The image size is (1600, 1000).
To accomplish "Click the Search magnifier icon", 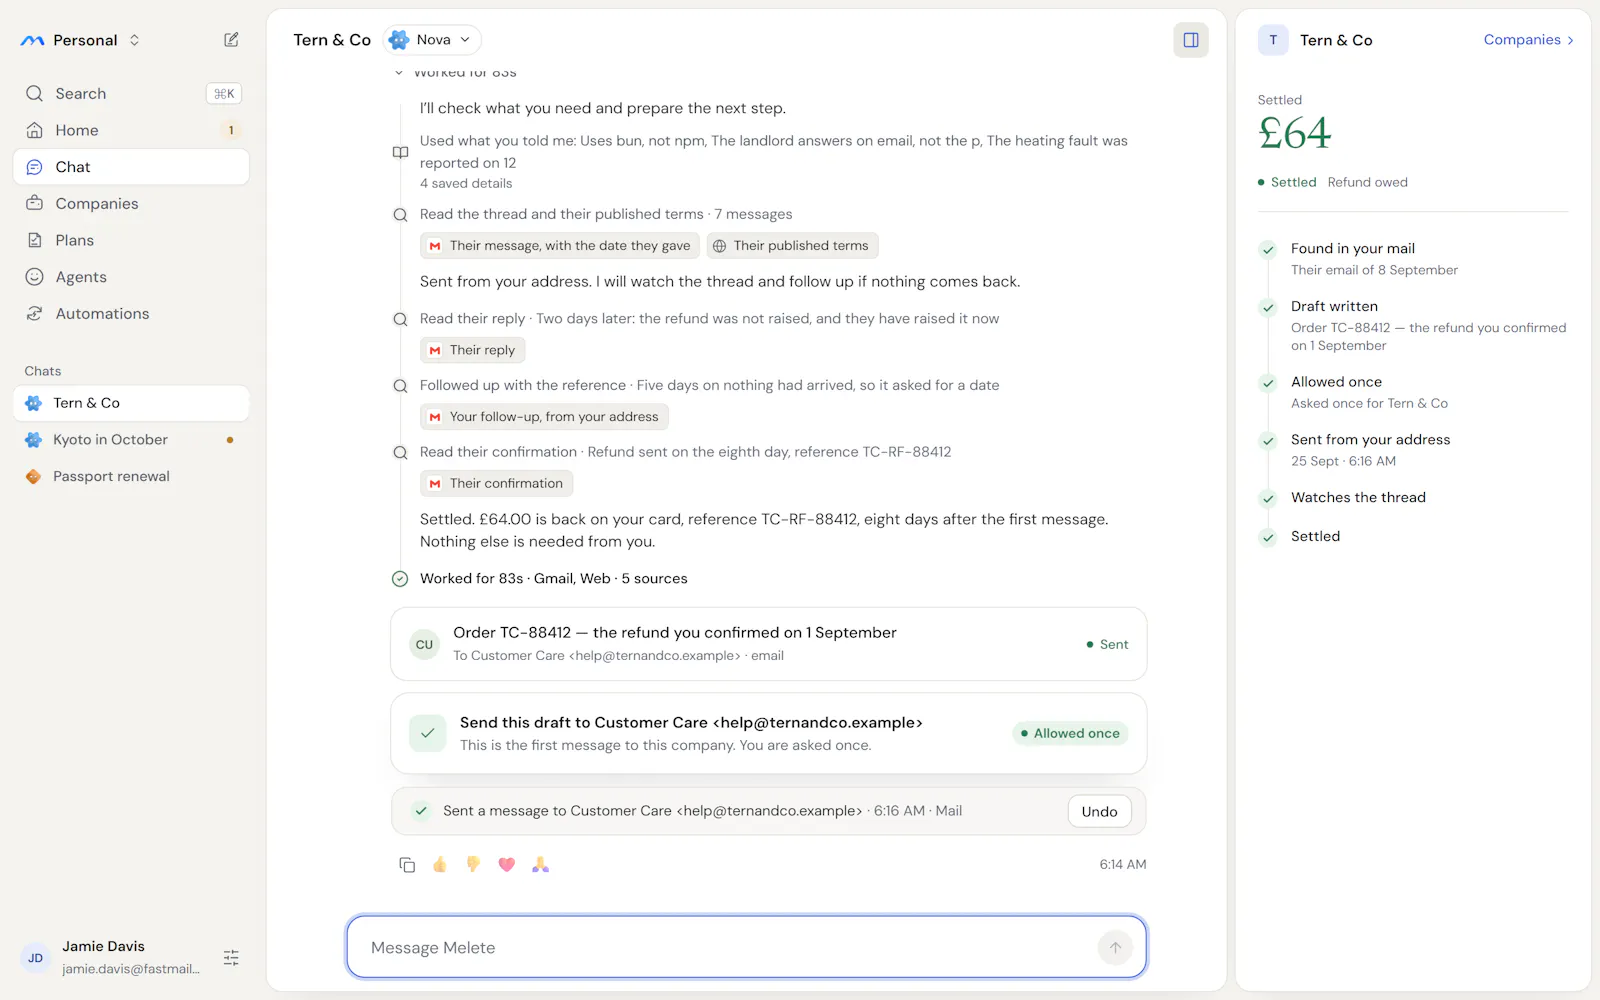I will coord(34,93).
